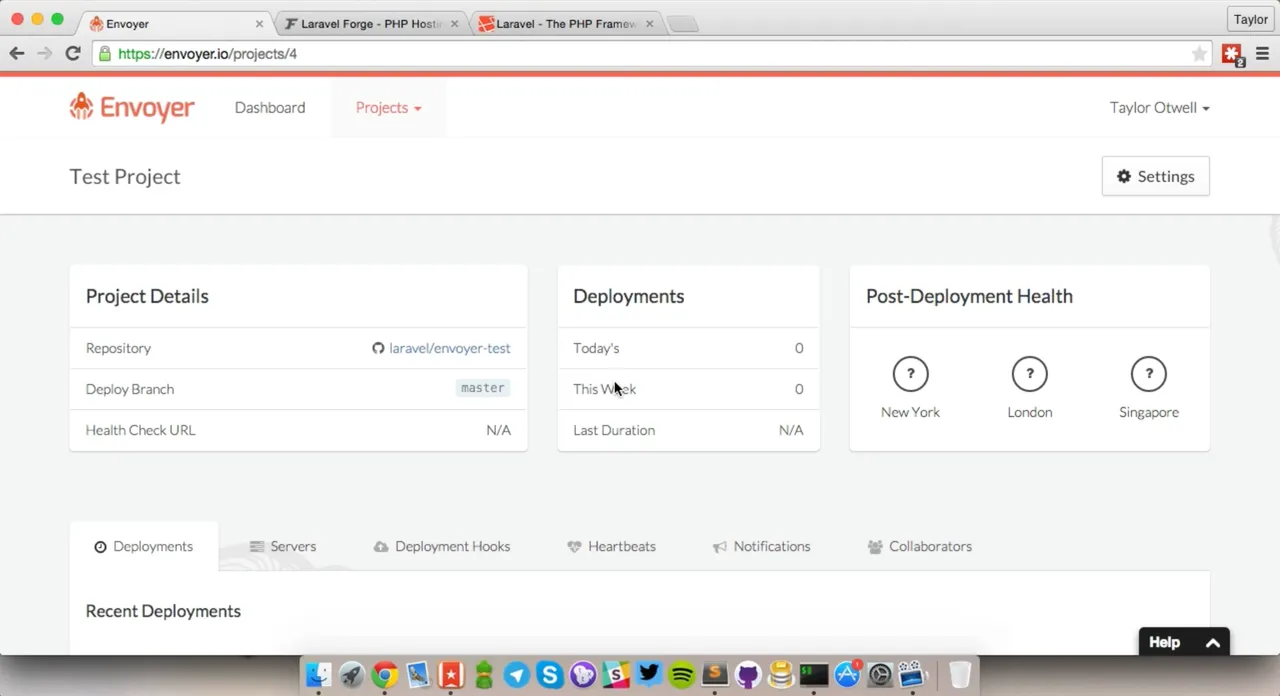
Task: Open Google Chrome from the dock
Action: [384, 675]
